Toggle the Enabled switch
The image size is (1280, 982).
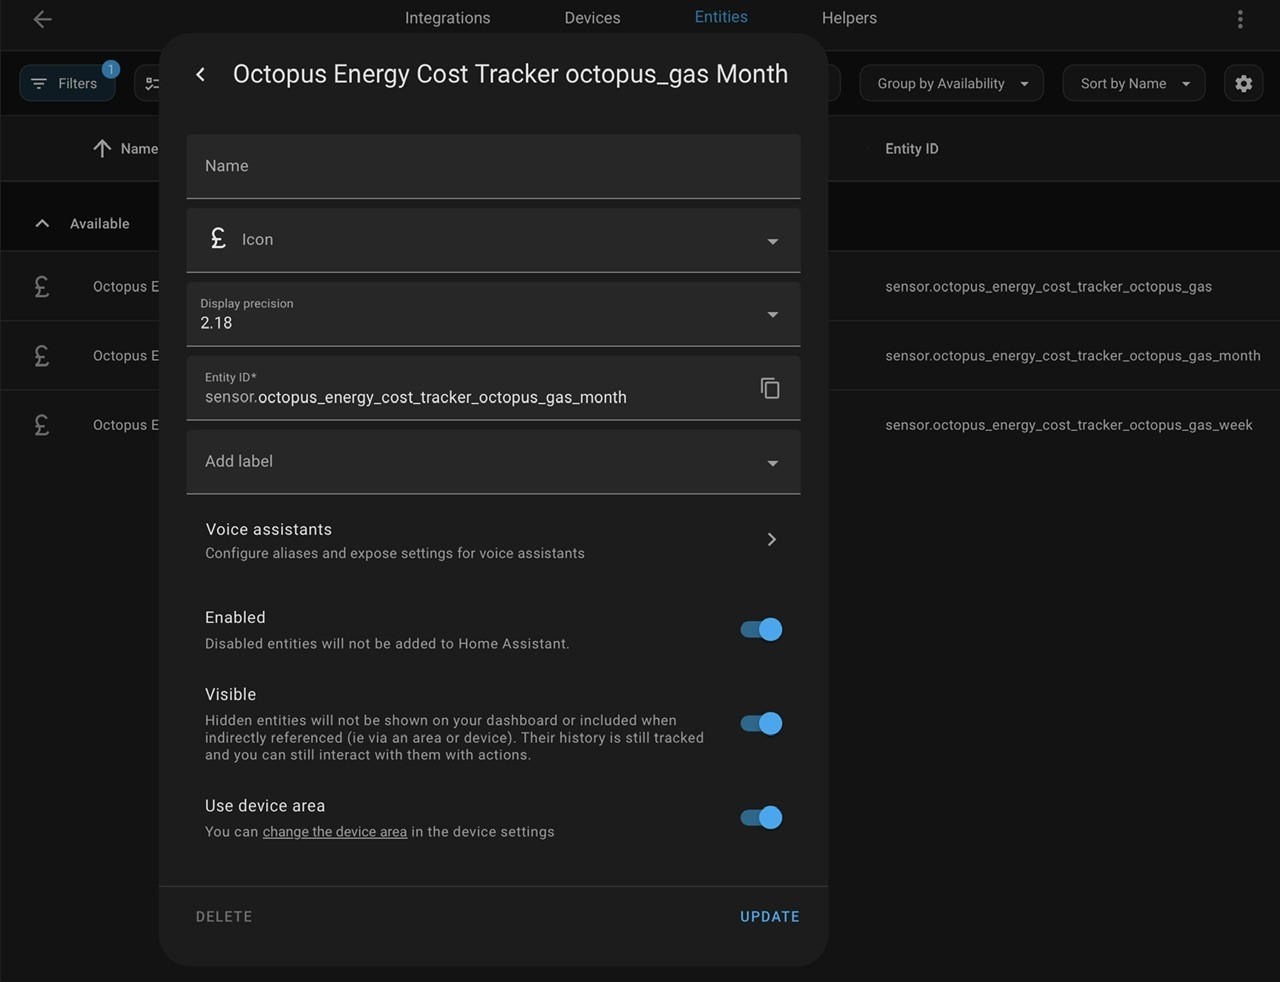[x=761, y=629]
